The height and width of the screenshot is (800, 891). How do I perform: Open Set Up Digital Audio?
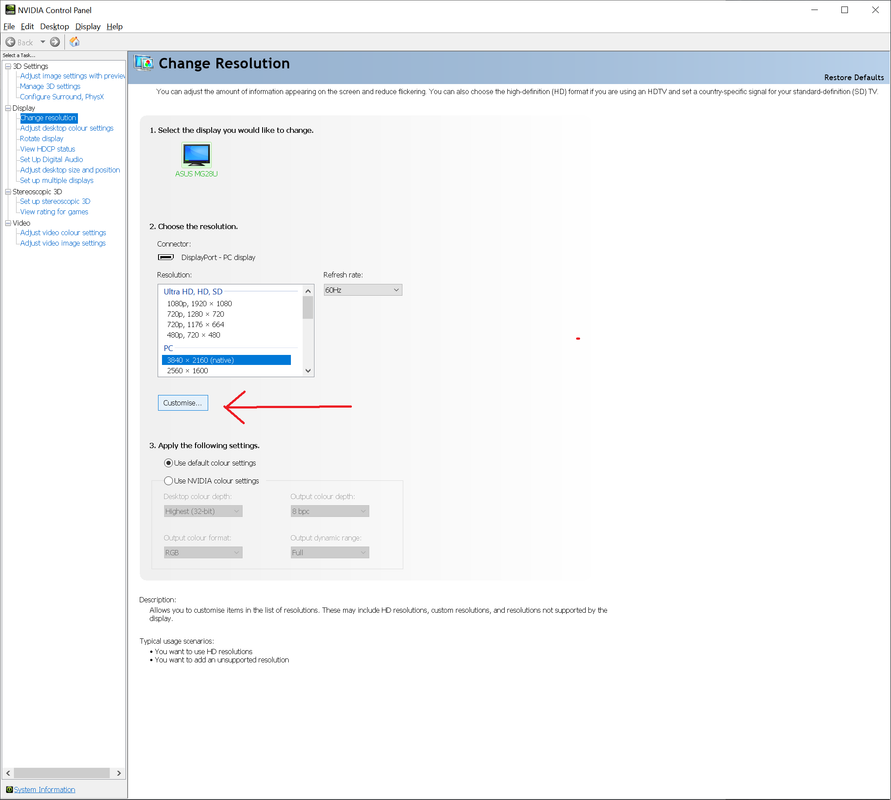[x=51, y=159]
